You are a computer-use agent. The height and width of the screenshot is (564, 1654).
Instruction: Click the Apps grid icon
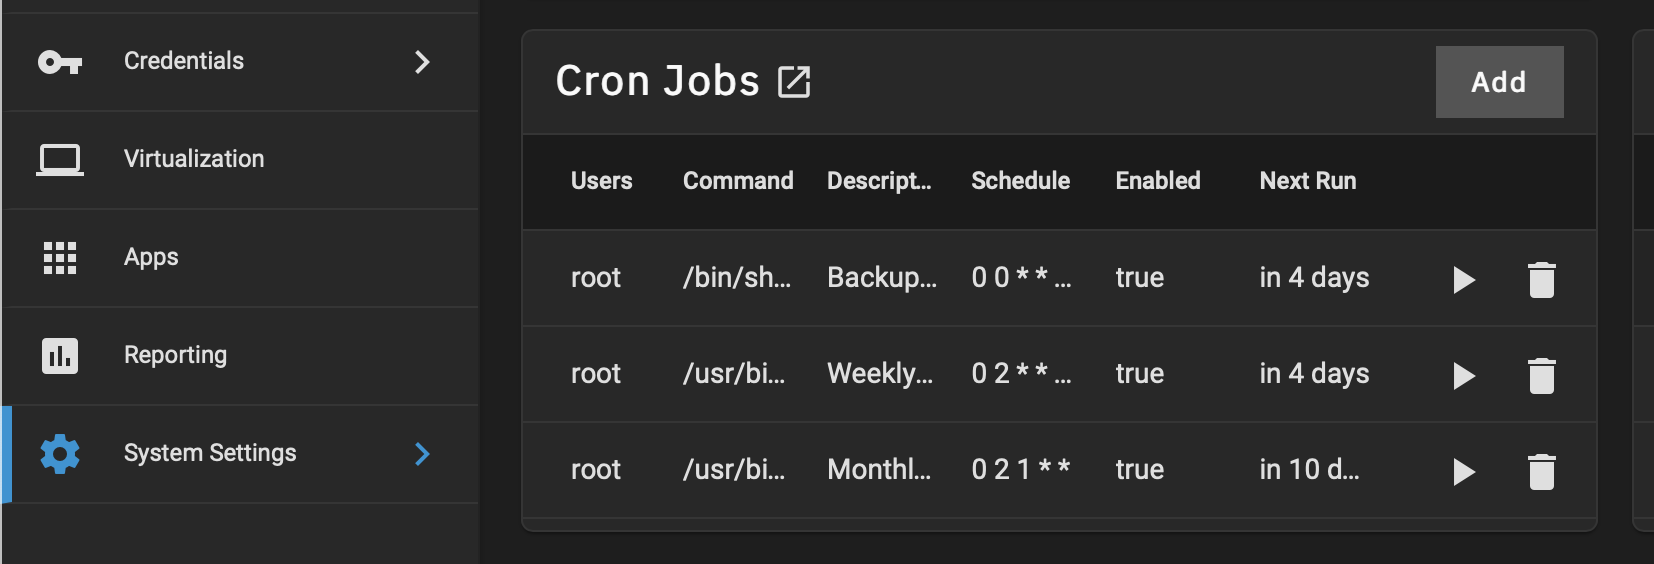pyautogui.click(x=60, y=258)
